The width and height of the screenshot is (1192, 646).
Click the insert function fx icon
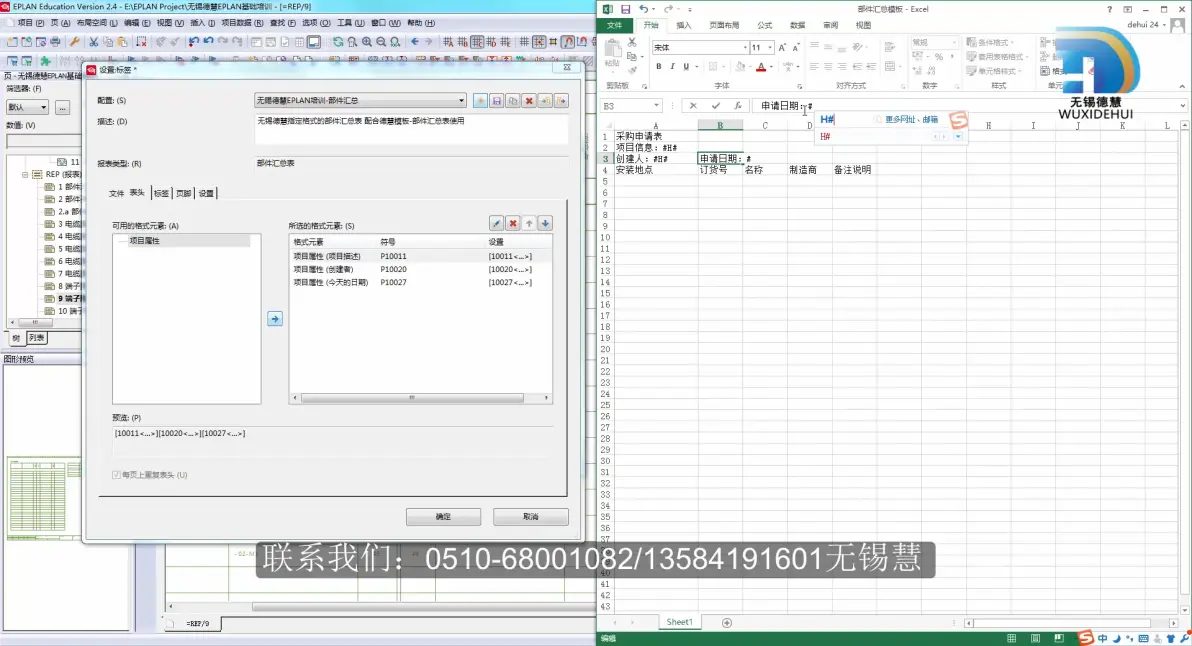[737, 106]
